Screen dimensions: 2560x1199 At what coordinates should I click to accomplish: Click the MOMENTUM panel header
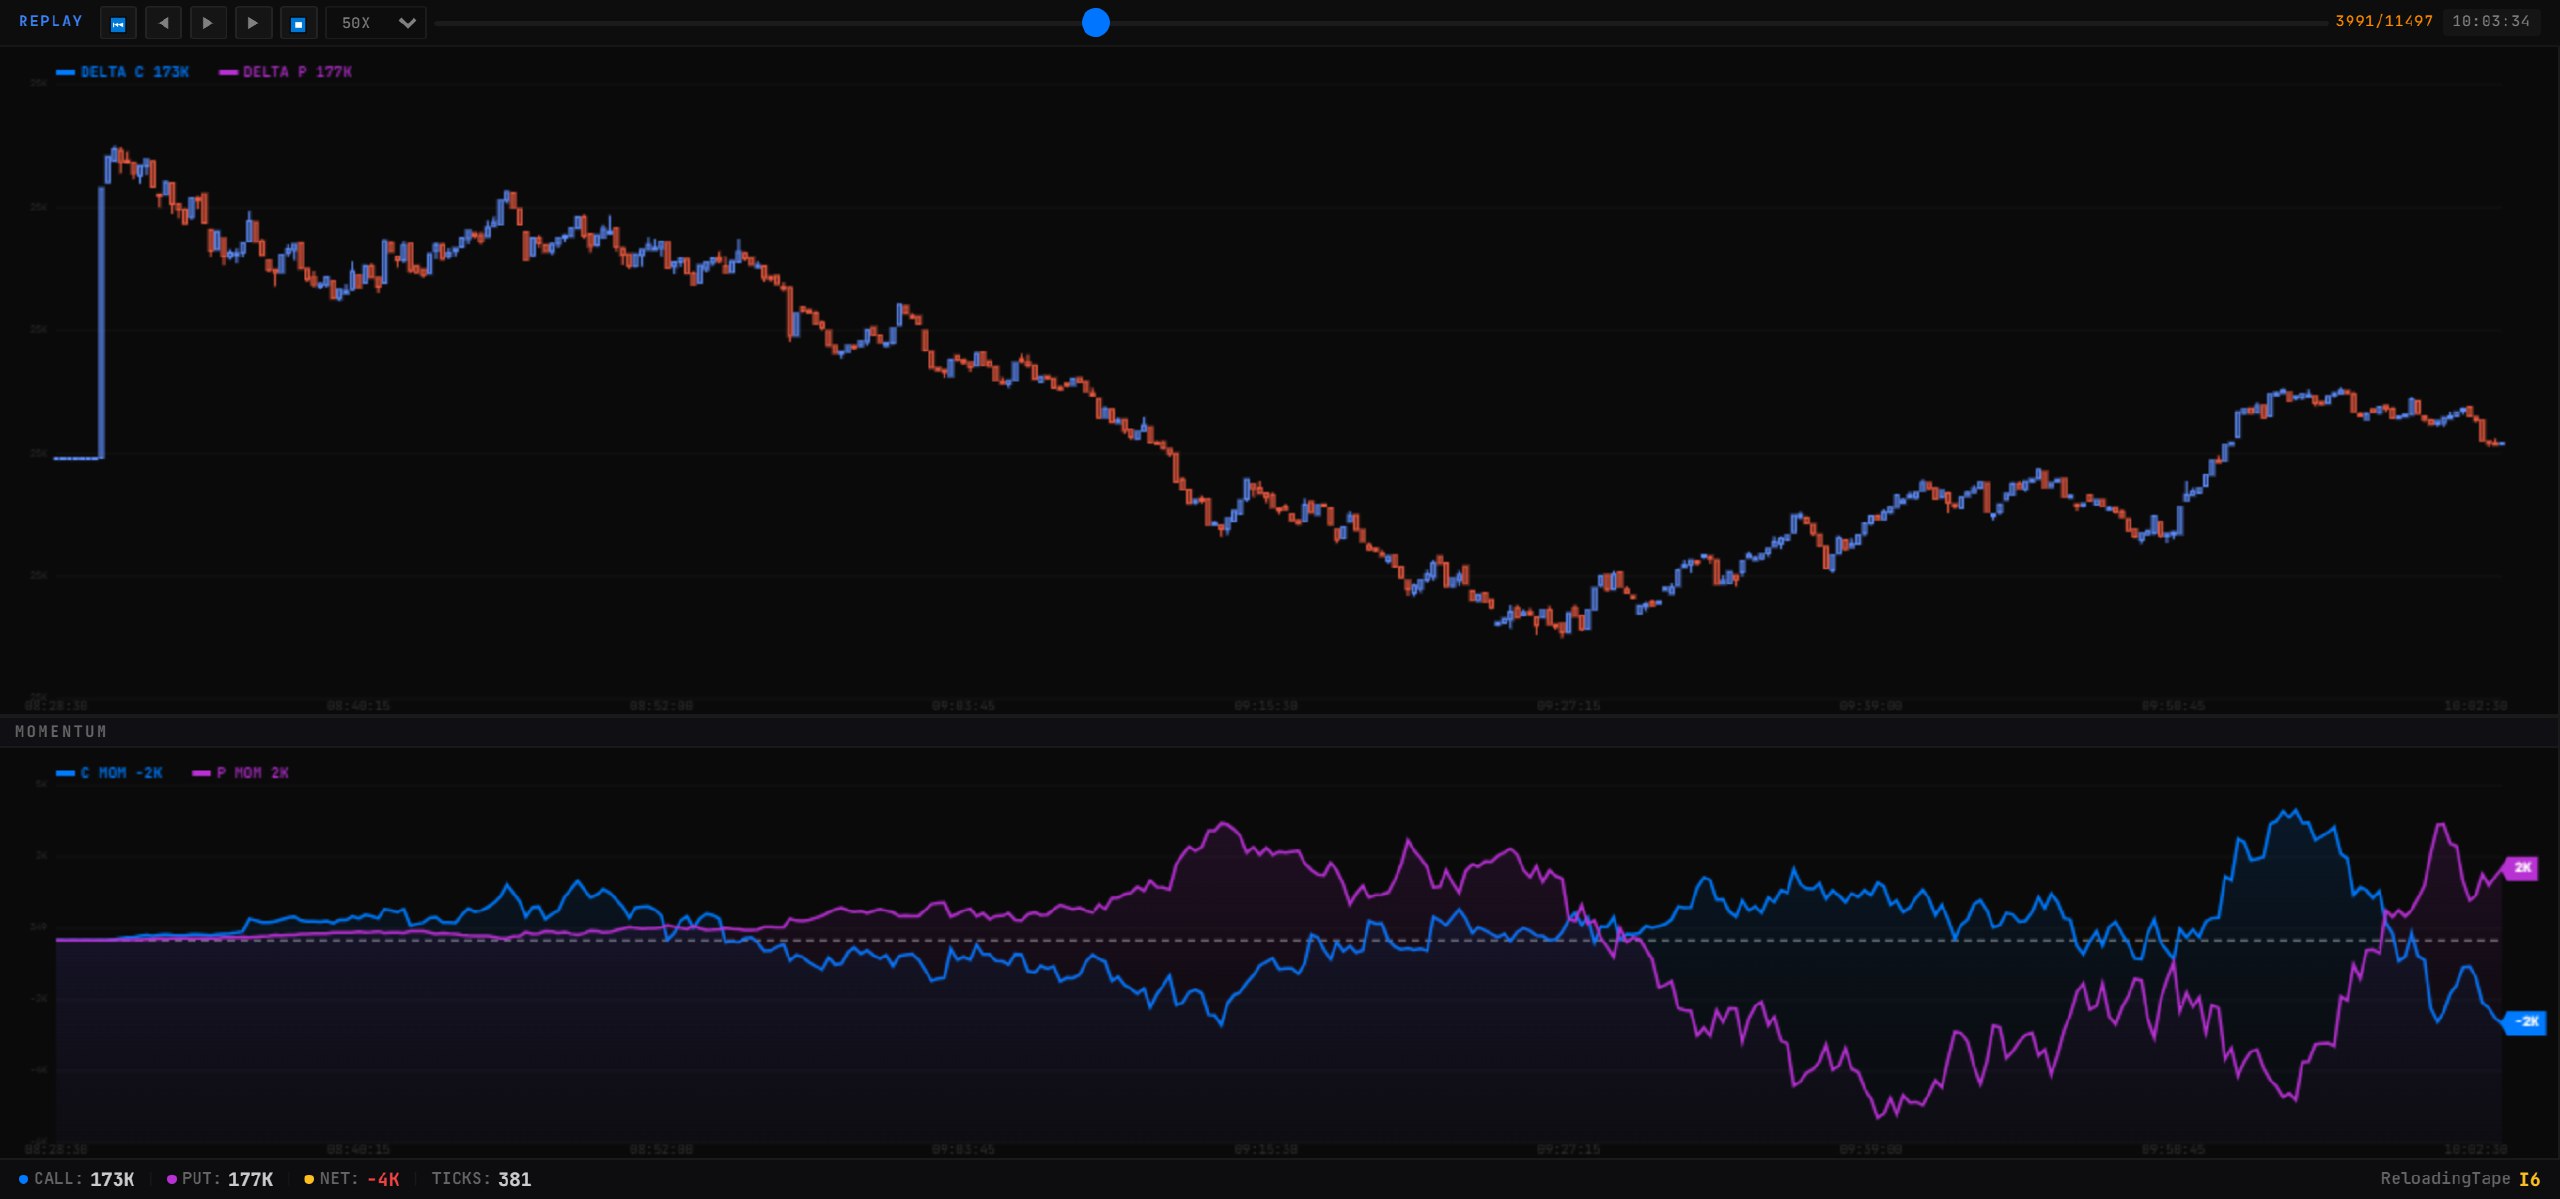tap(61, 732)
